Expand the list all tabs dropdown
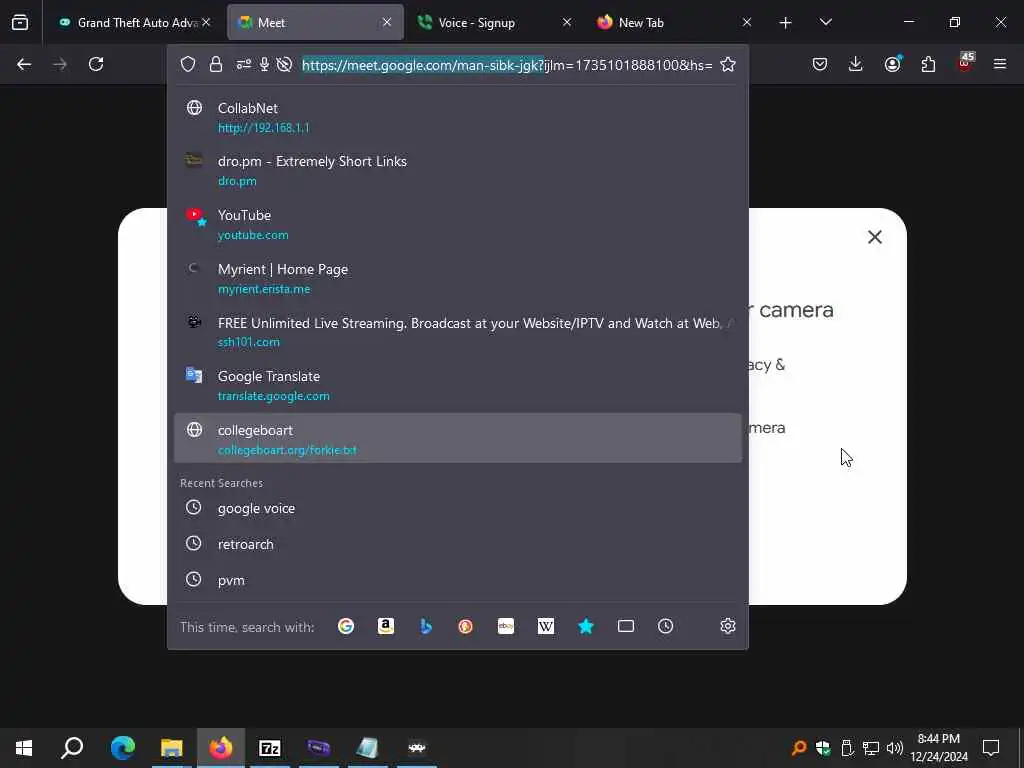 825,22
